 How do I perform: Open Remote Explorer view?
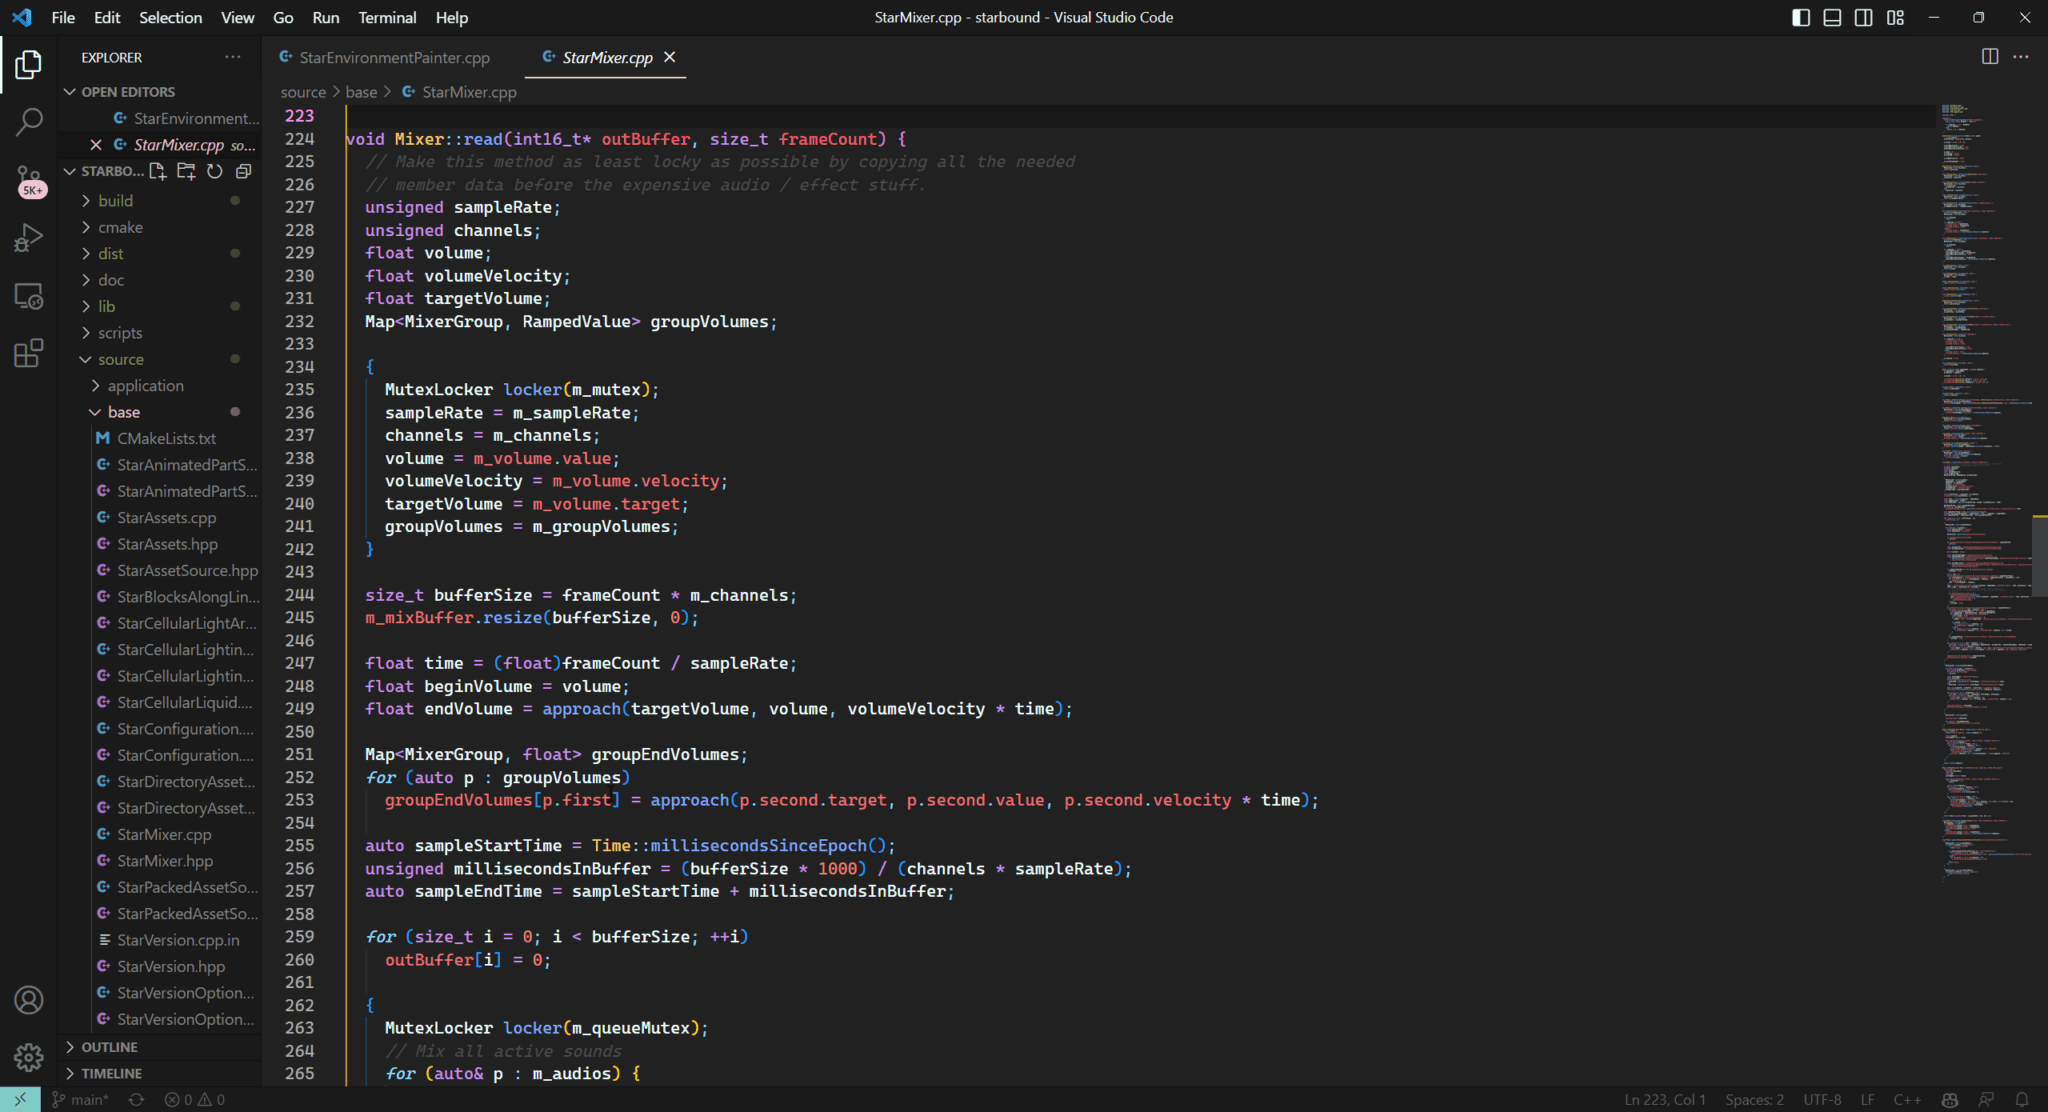pos(29,296)
